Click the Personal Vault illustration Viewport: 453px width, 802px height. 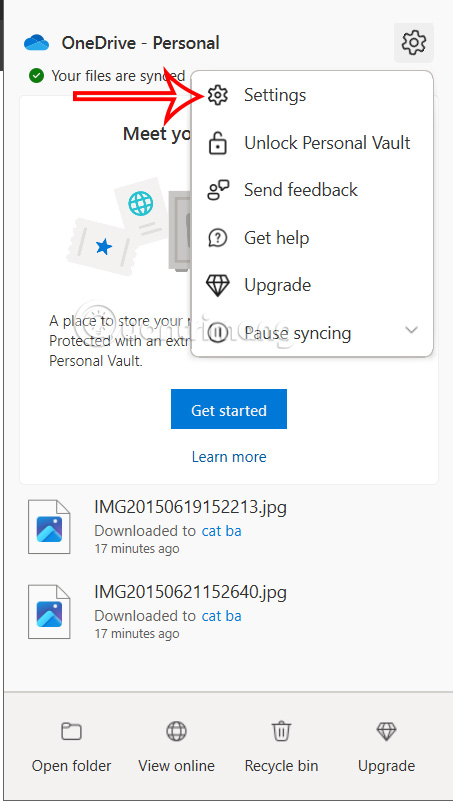click(130, 228)
